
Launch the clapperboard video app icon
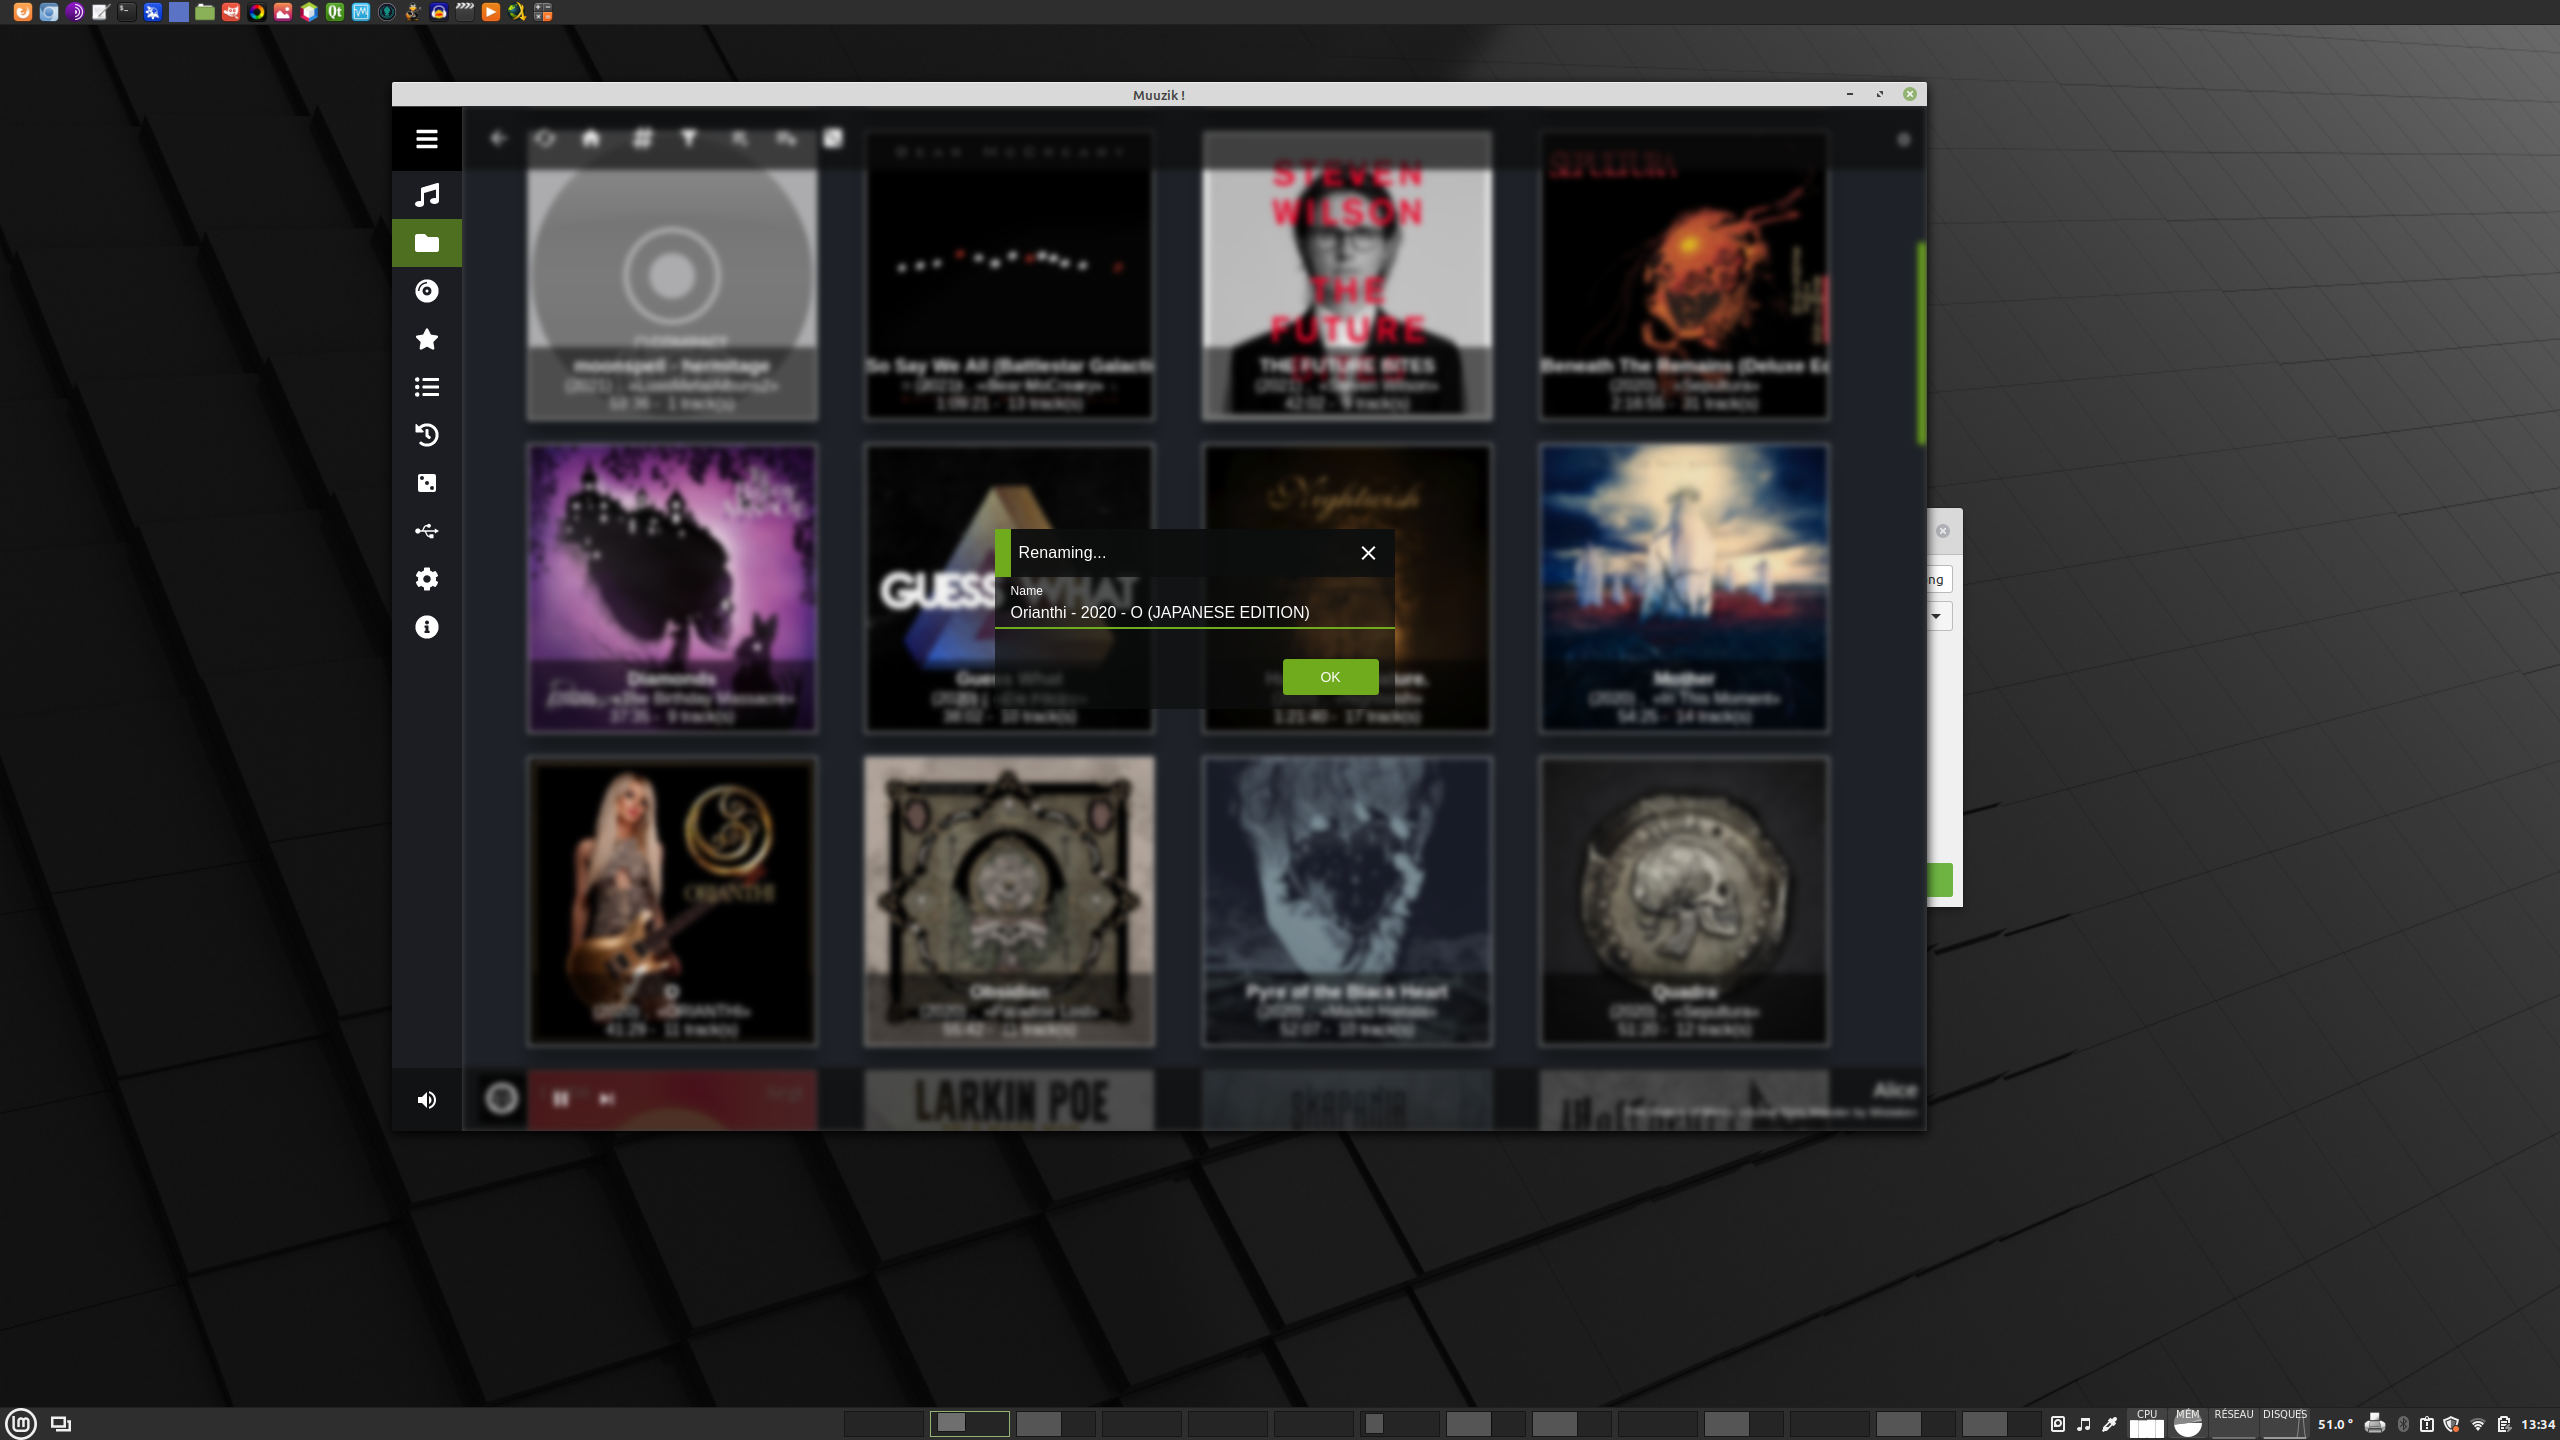tap(464, 12)
